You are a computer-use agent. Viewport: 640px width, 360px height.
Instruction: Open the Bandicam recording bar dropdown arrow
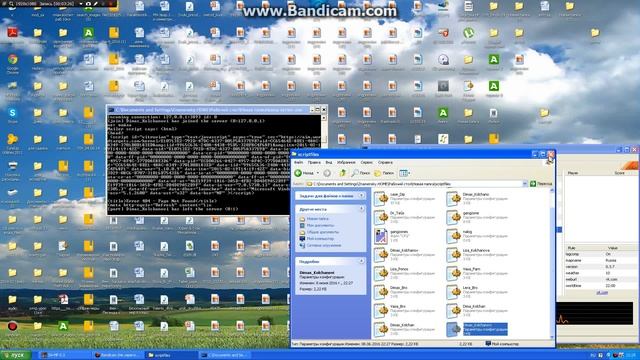tap(80, 3)
